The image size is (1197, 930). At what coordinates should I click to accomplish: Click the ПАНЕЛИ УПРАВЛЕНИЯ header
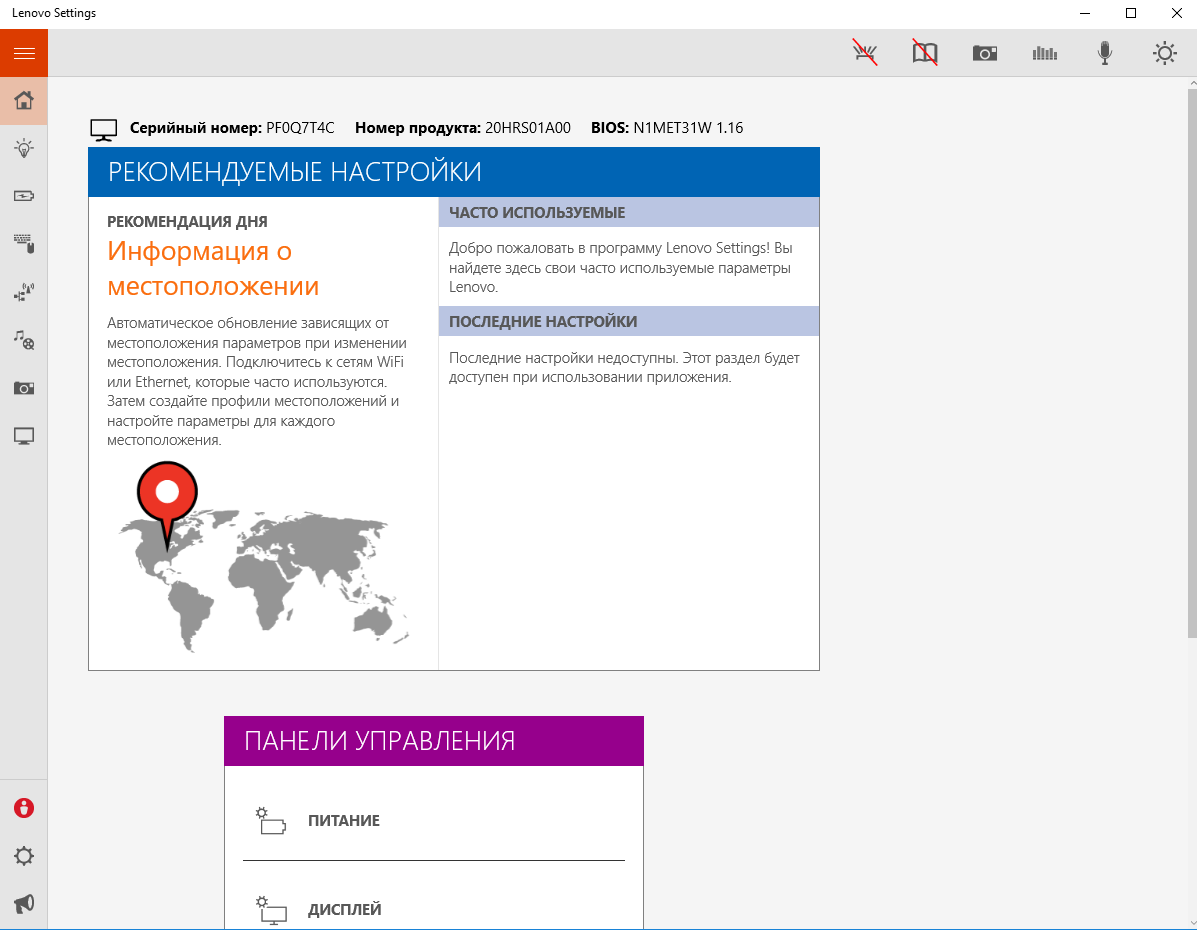(434, 741)
